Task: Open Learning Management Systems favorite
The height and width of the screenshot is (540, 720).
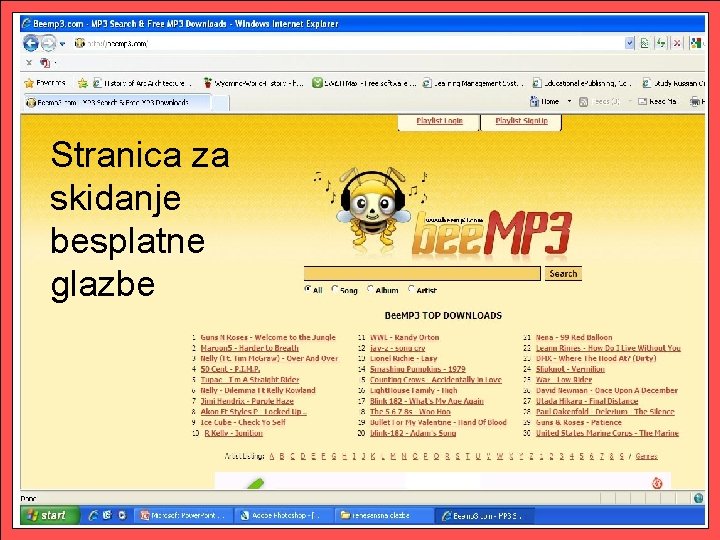Action: click(472, 83)
